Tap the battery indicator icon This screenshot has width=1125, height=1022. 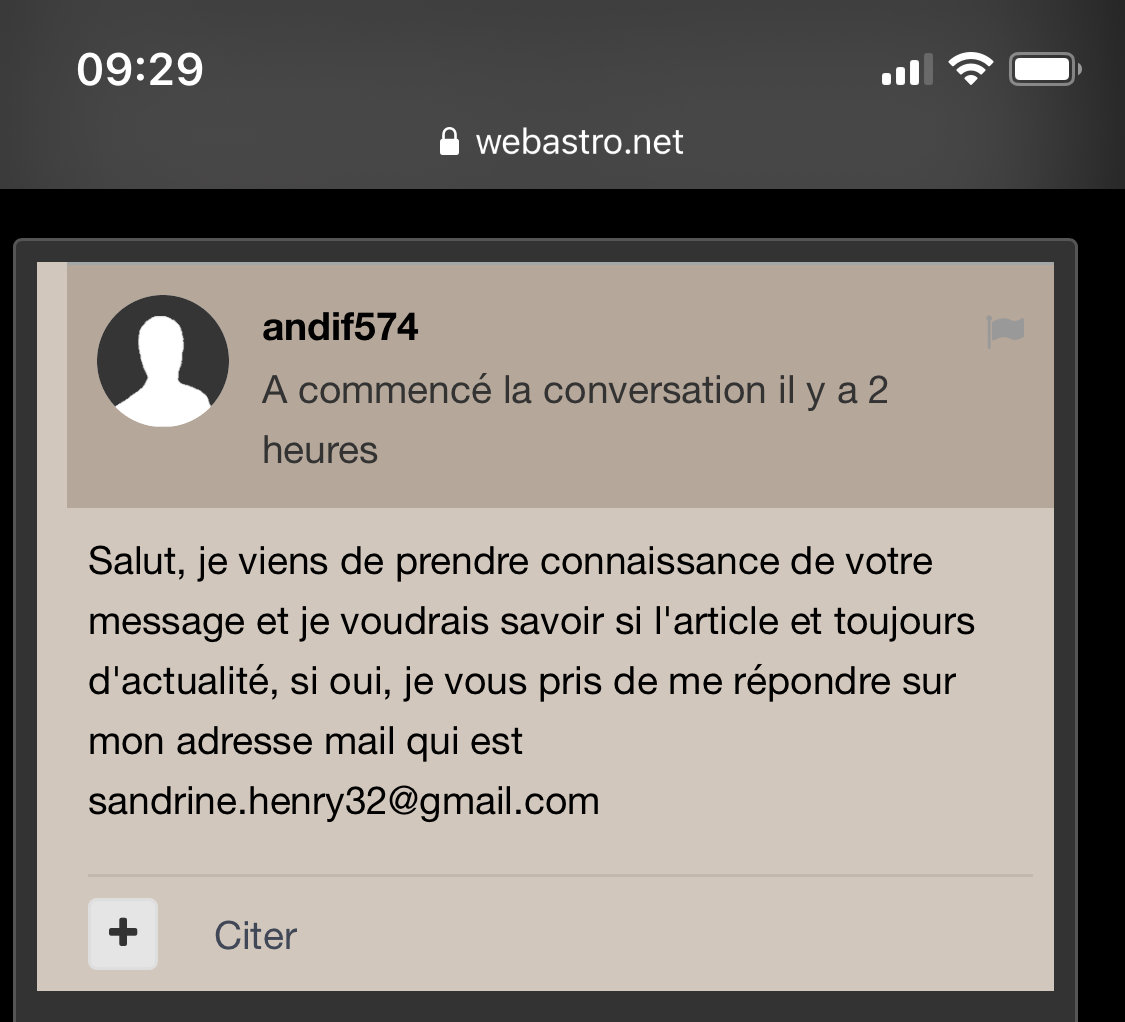pos(1044,70)
